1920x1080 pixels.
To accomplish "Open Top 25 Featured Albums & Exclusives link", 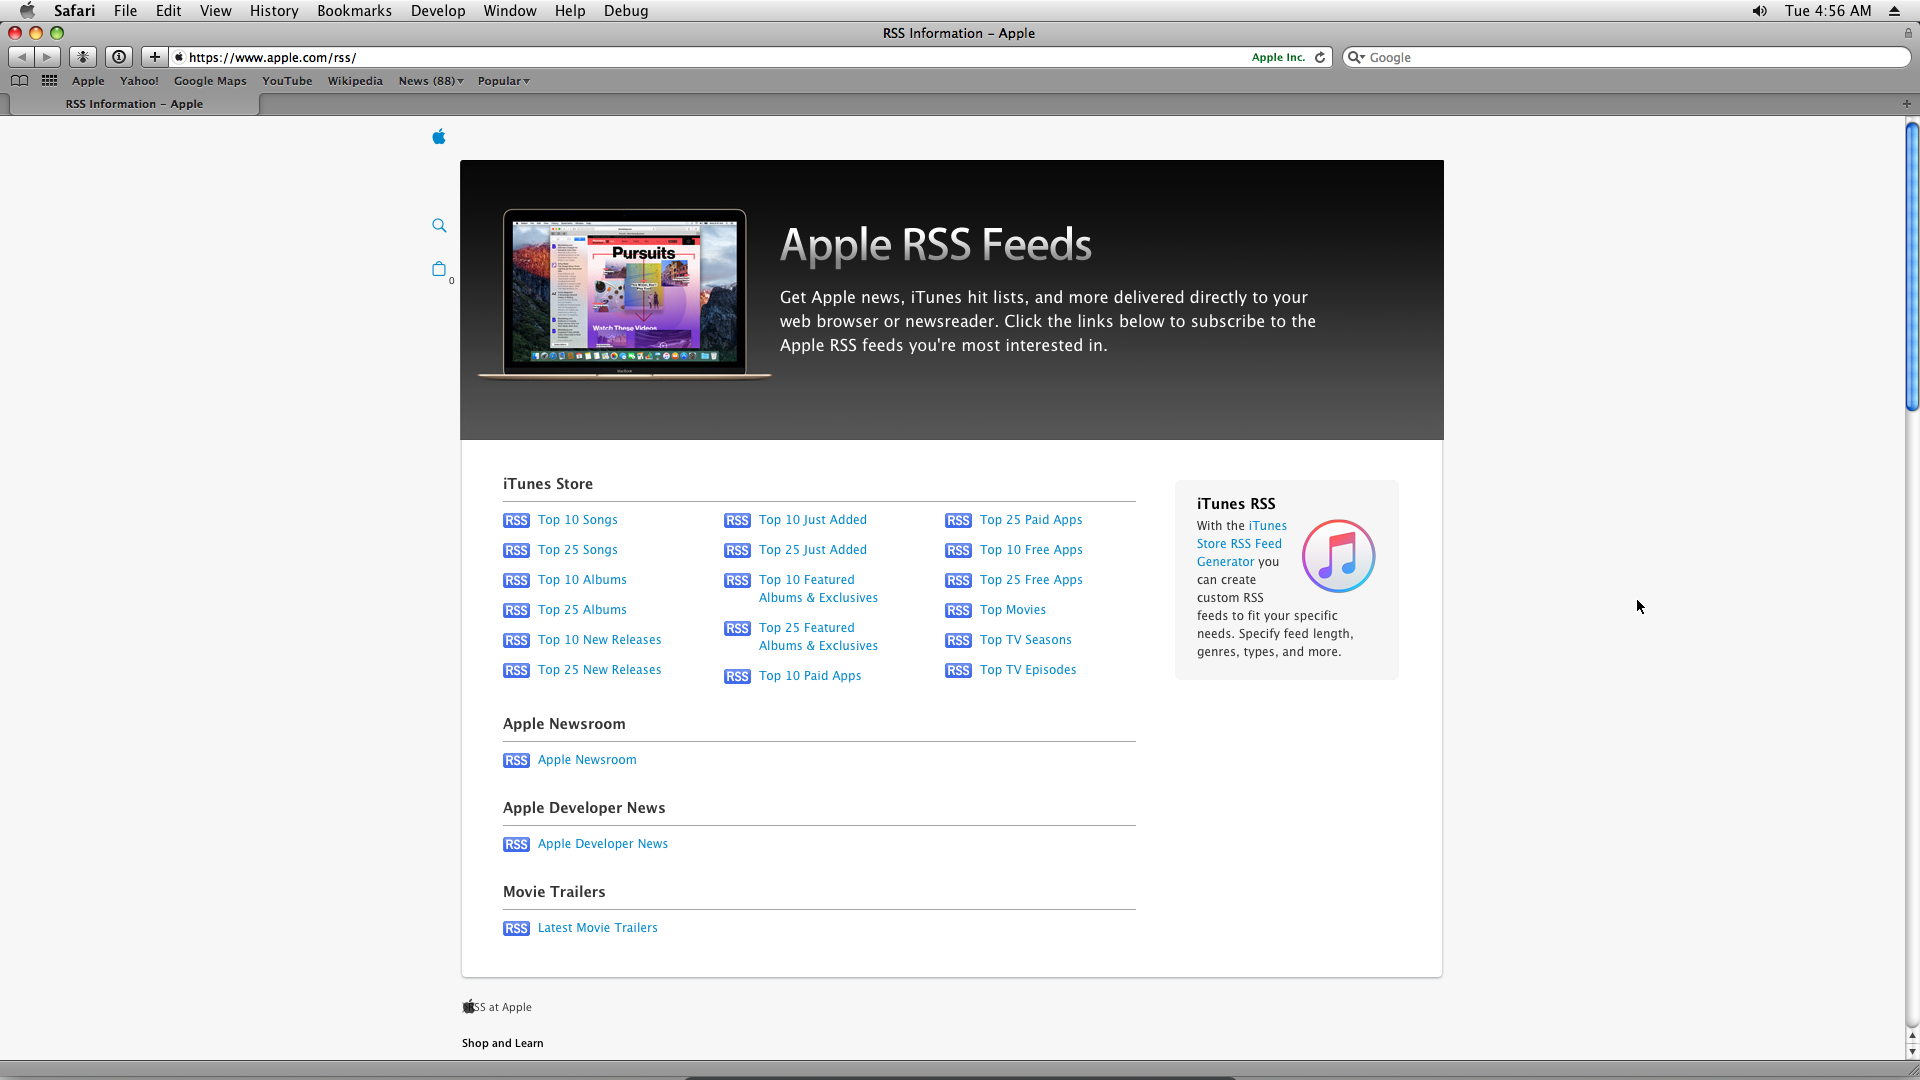I will 818,637.
